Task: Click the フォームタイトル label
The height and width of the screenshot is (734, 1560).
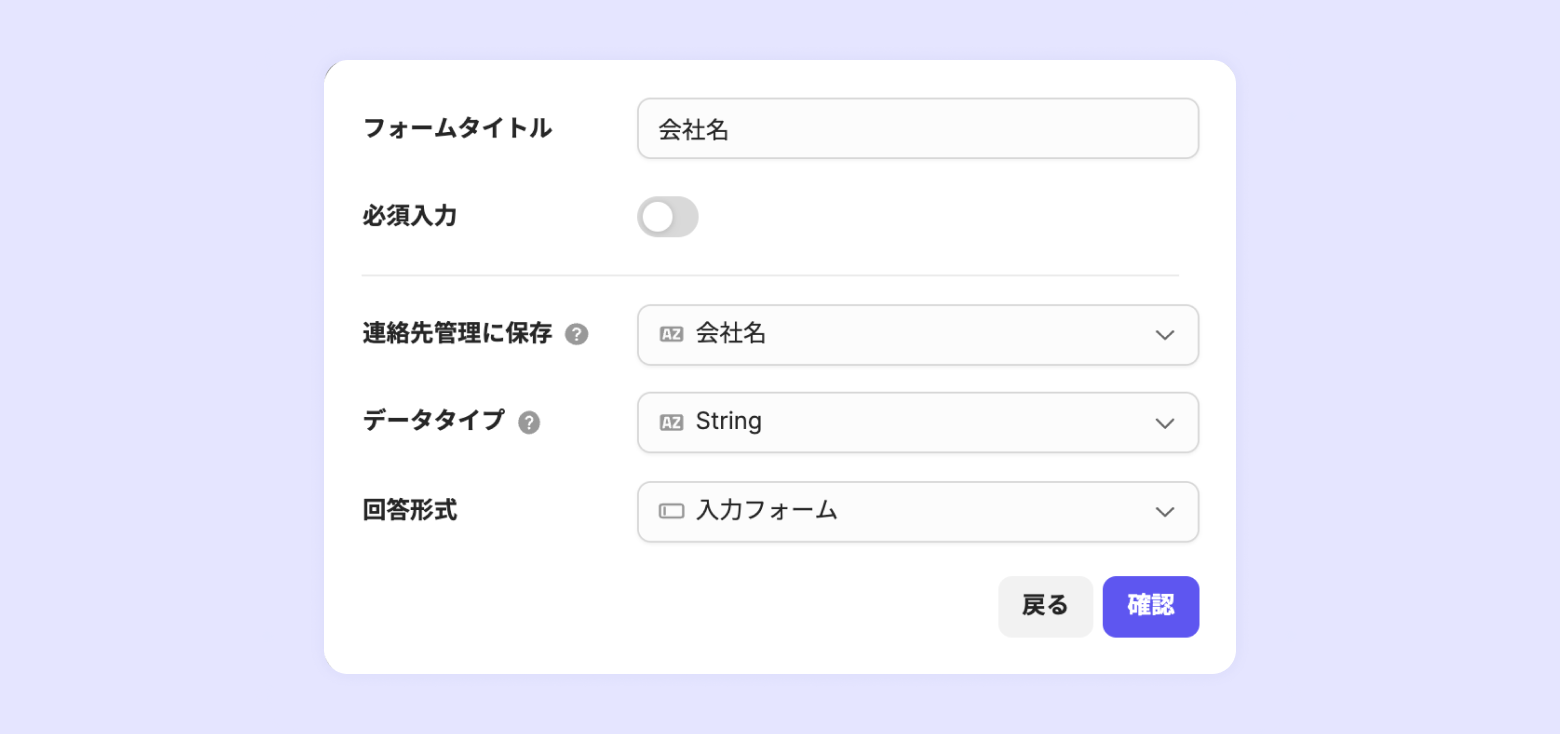Action: 457,128
